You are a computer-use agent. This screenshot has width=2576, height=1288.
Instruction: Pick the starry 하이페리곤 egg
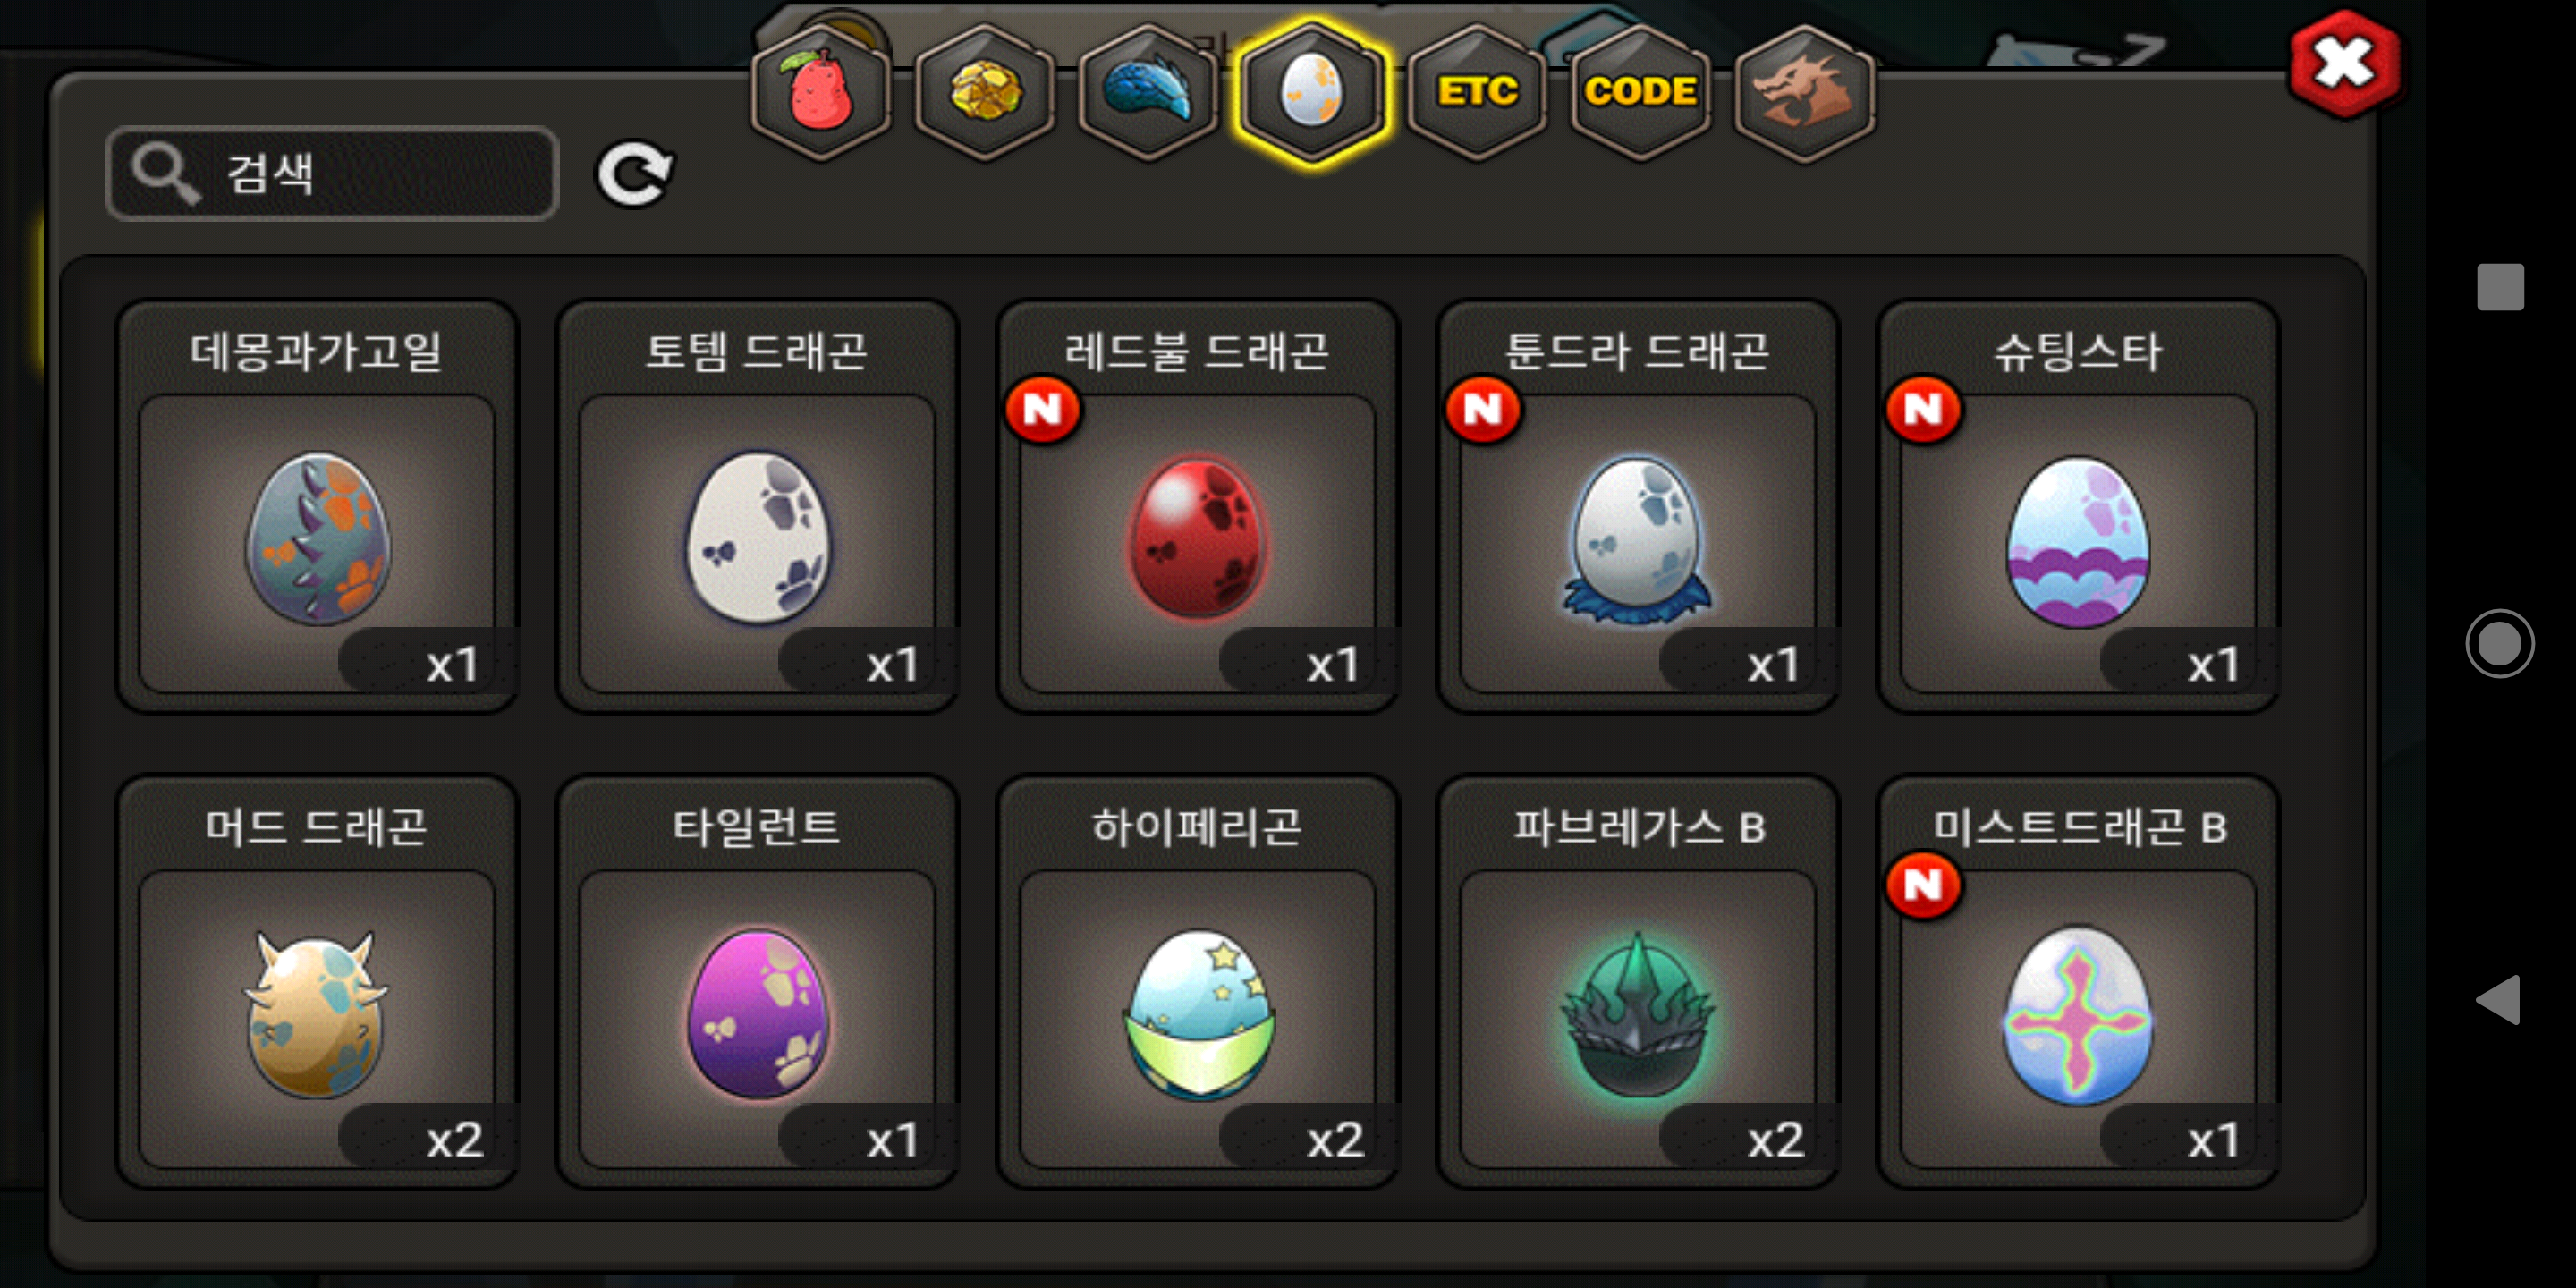[x=1197, y=983]
